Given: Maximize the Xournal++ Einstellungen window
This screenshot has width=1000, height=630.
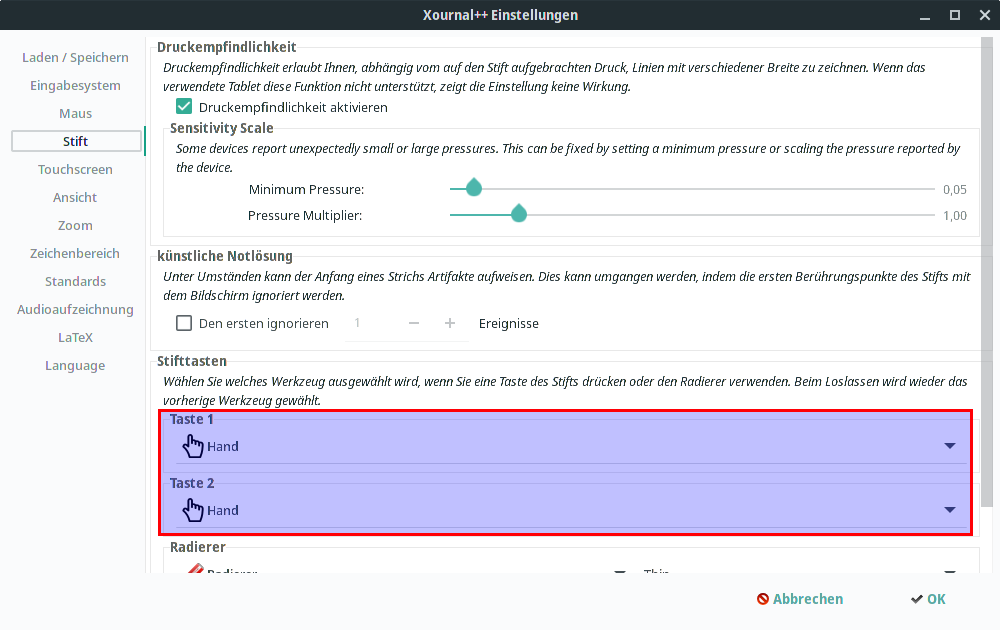Looking at the screenshot, I should coord(955,15).
